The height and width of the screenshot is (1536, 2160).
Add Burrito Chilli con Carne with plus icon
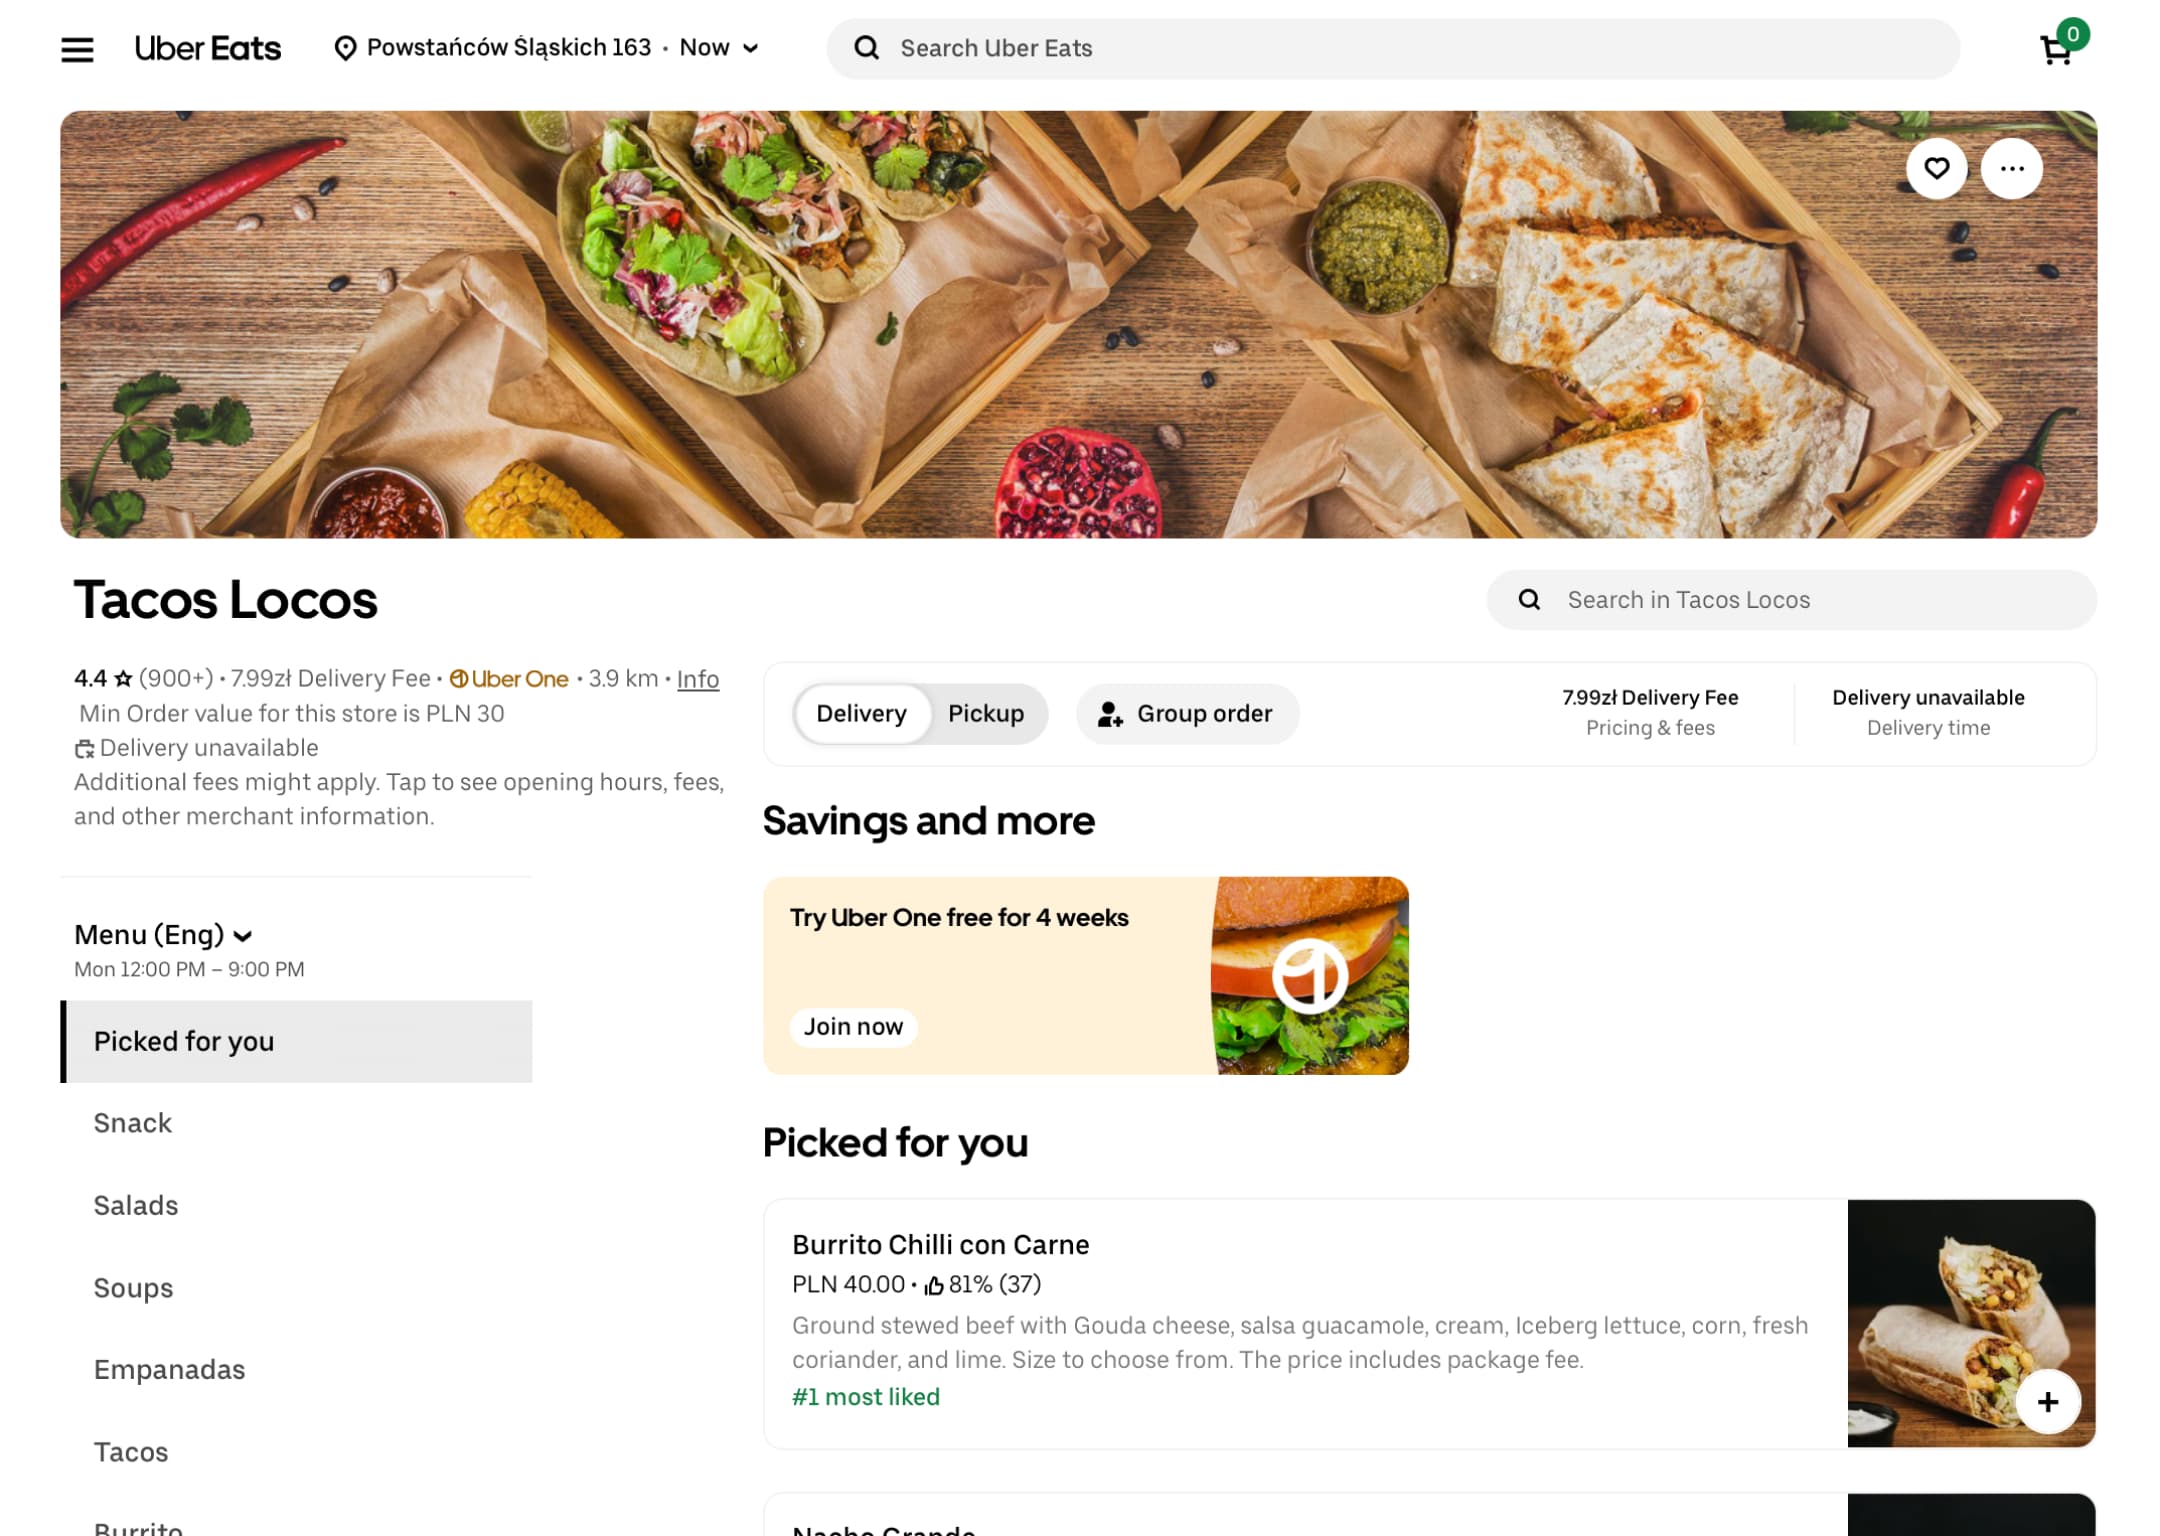[2047, 1401]
